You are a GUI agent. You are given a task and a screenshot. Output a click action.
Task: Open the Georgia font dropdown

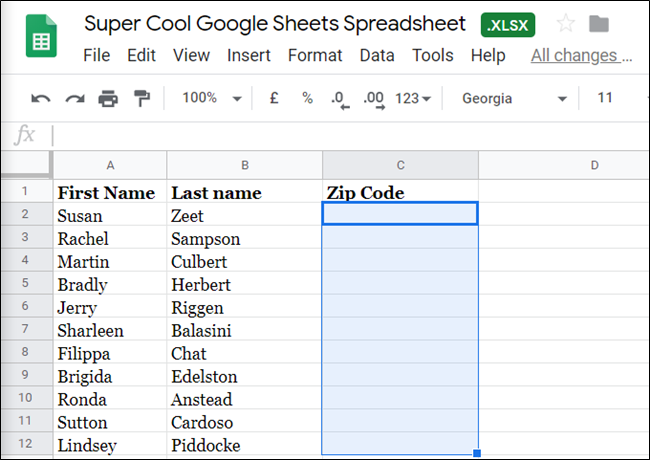coord(514,98)
